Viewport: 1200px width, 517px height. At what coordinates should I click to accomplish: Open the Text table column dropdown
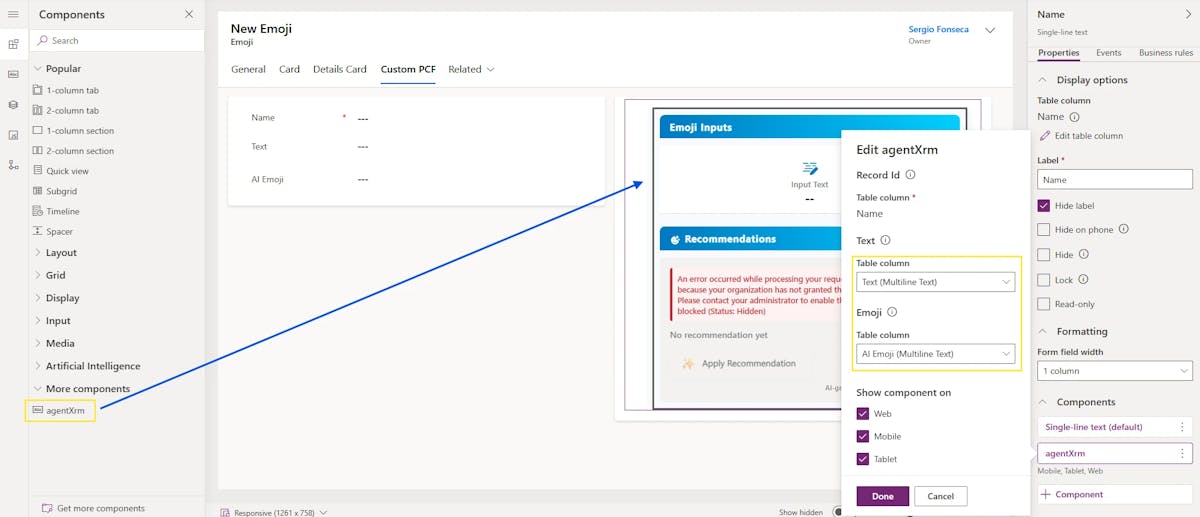pyautogui.click(x=935, y=282)
